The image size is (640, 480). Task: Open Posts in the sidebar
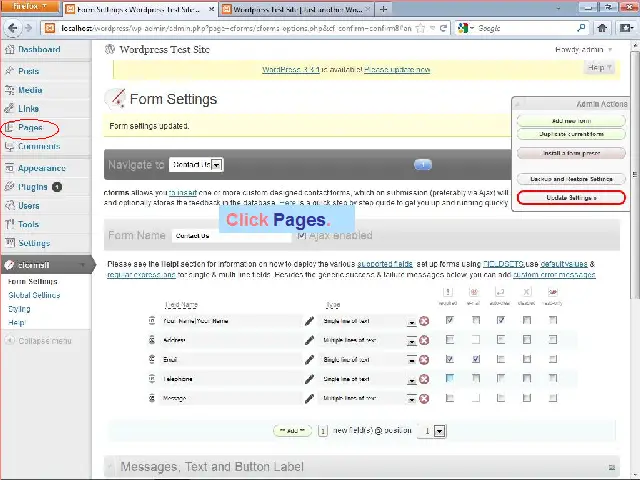(28, 71)
